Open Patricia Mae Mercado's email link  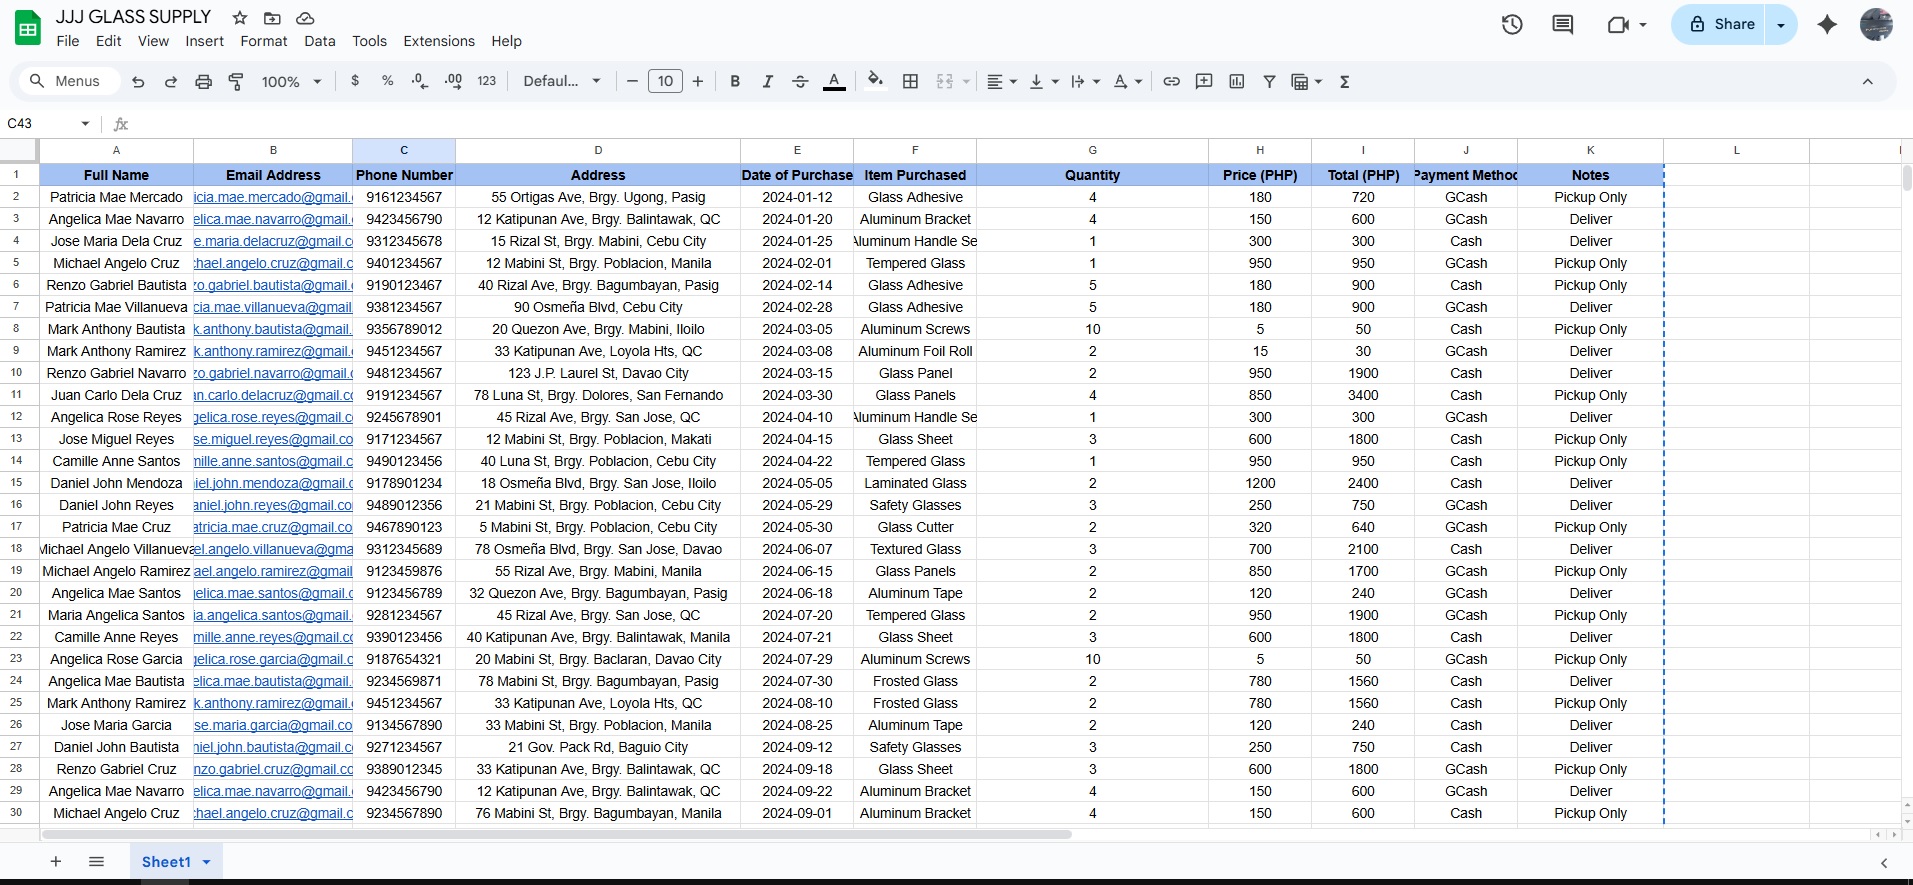[273, 198]
